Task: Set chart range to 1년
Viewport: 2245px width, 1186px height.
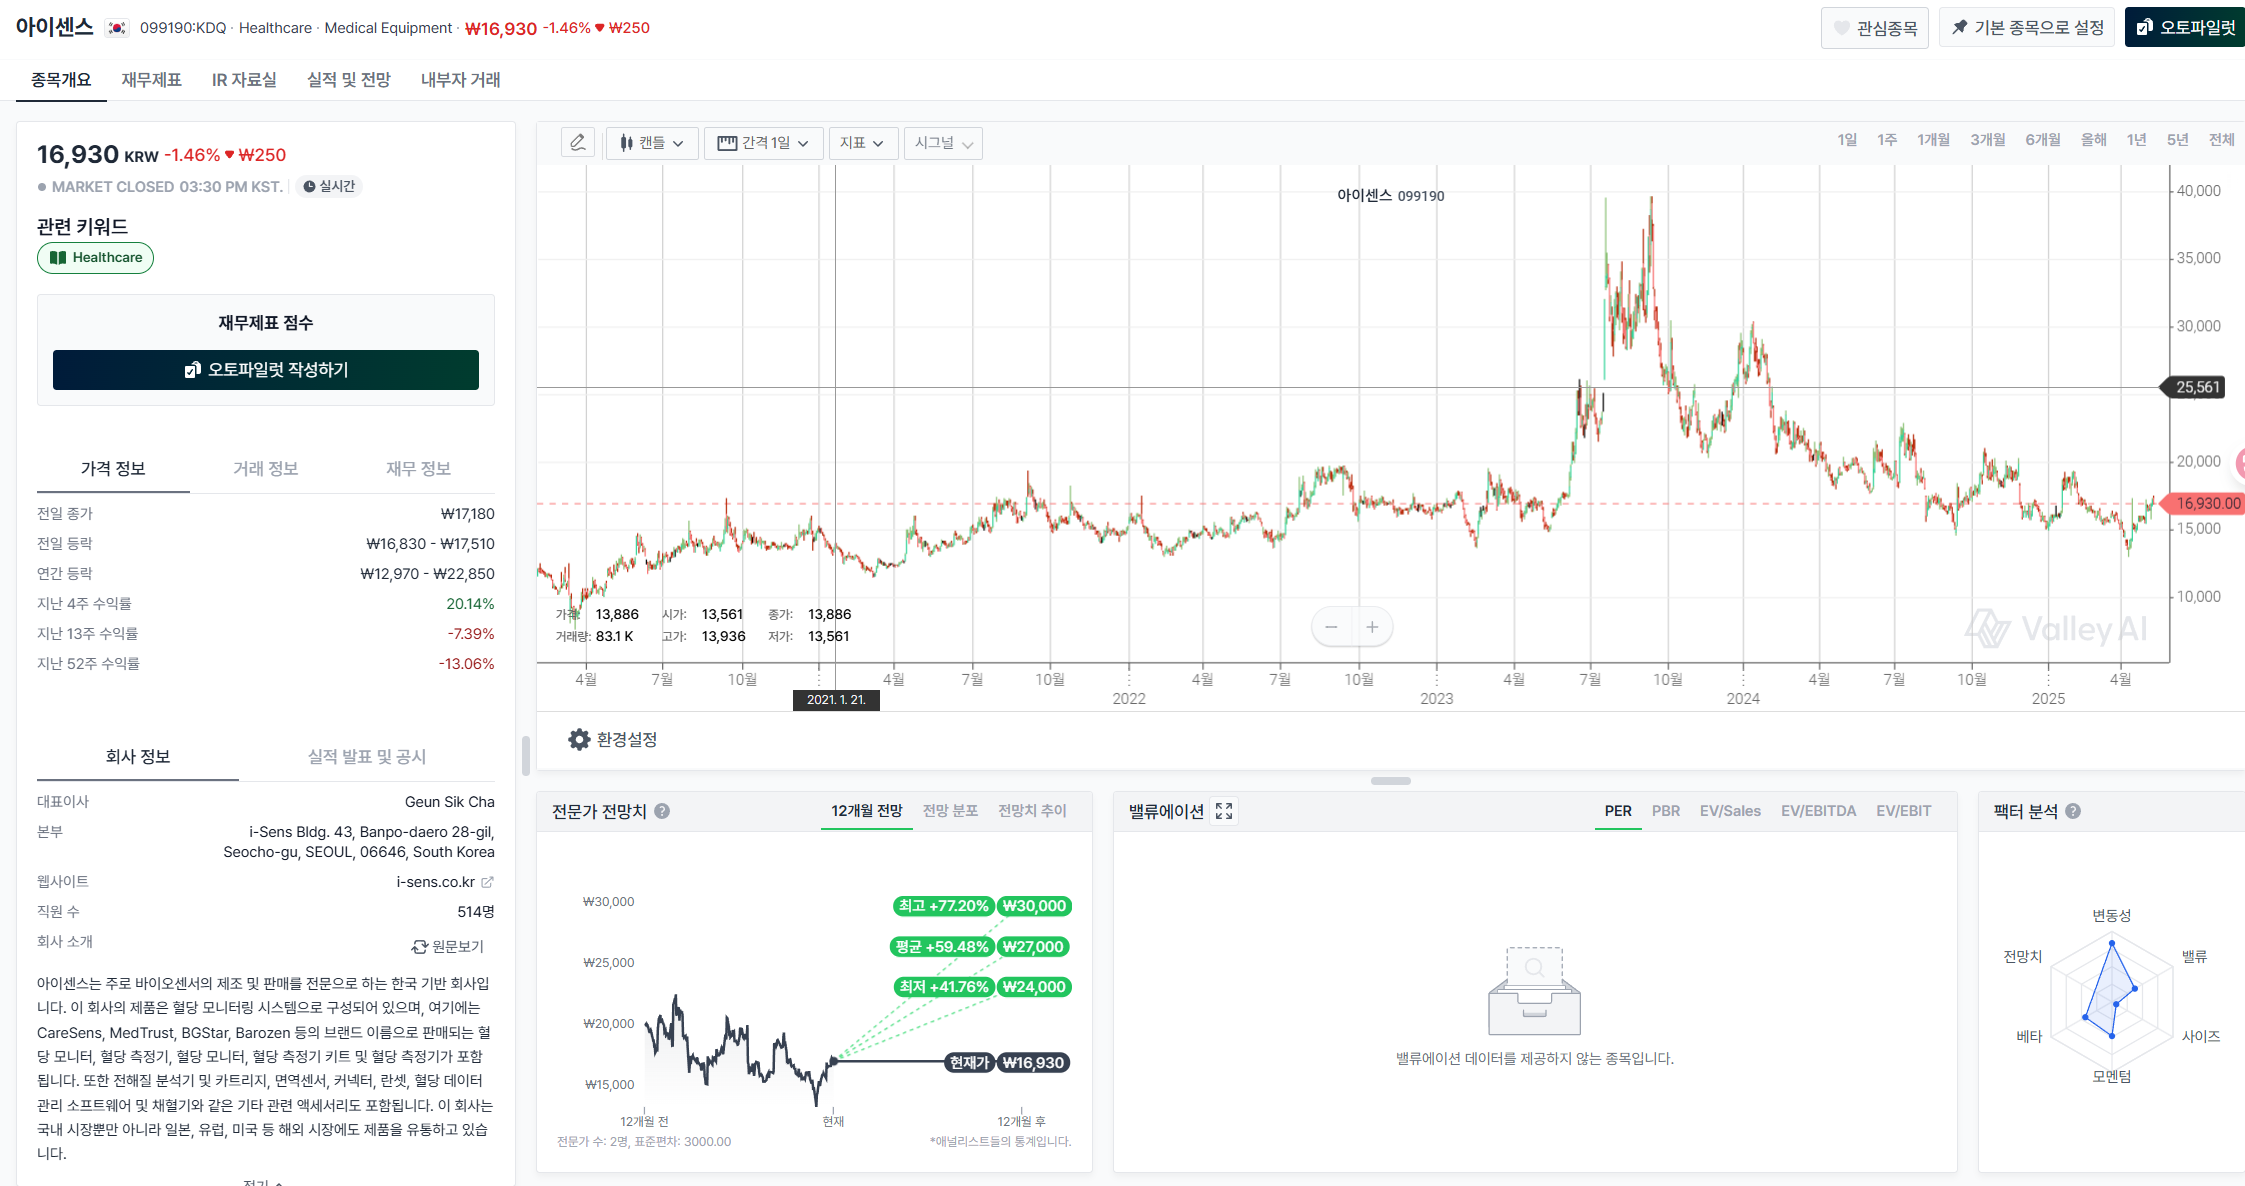Action: pyautogui.click(x=2137, y=140)
